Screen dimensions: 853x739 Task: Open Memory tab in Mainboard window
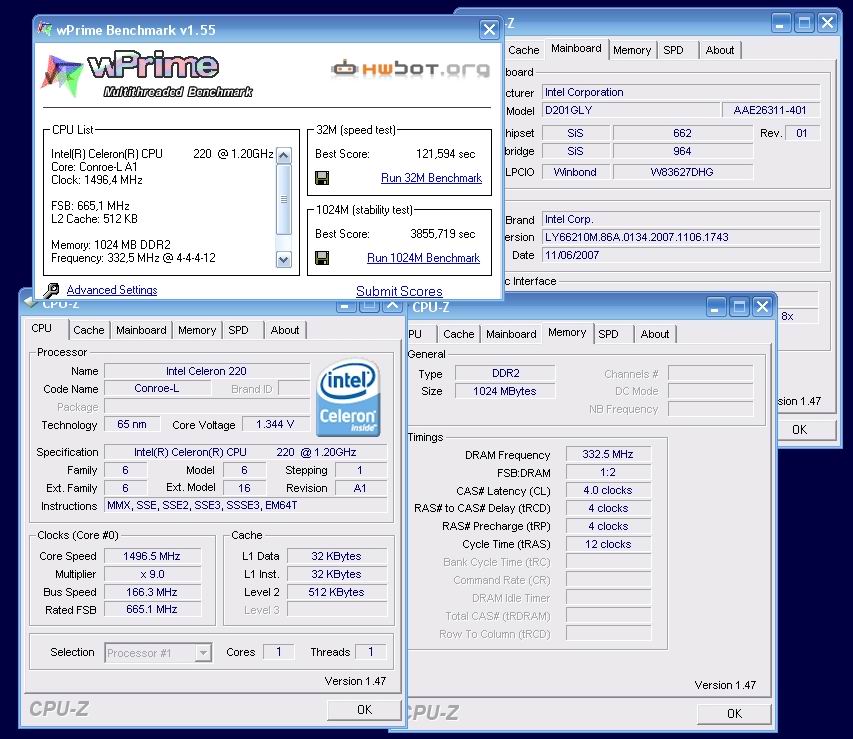[x=632, y=50]
